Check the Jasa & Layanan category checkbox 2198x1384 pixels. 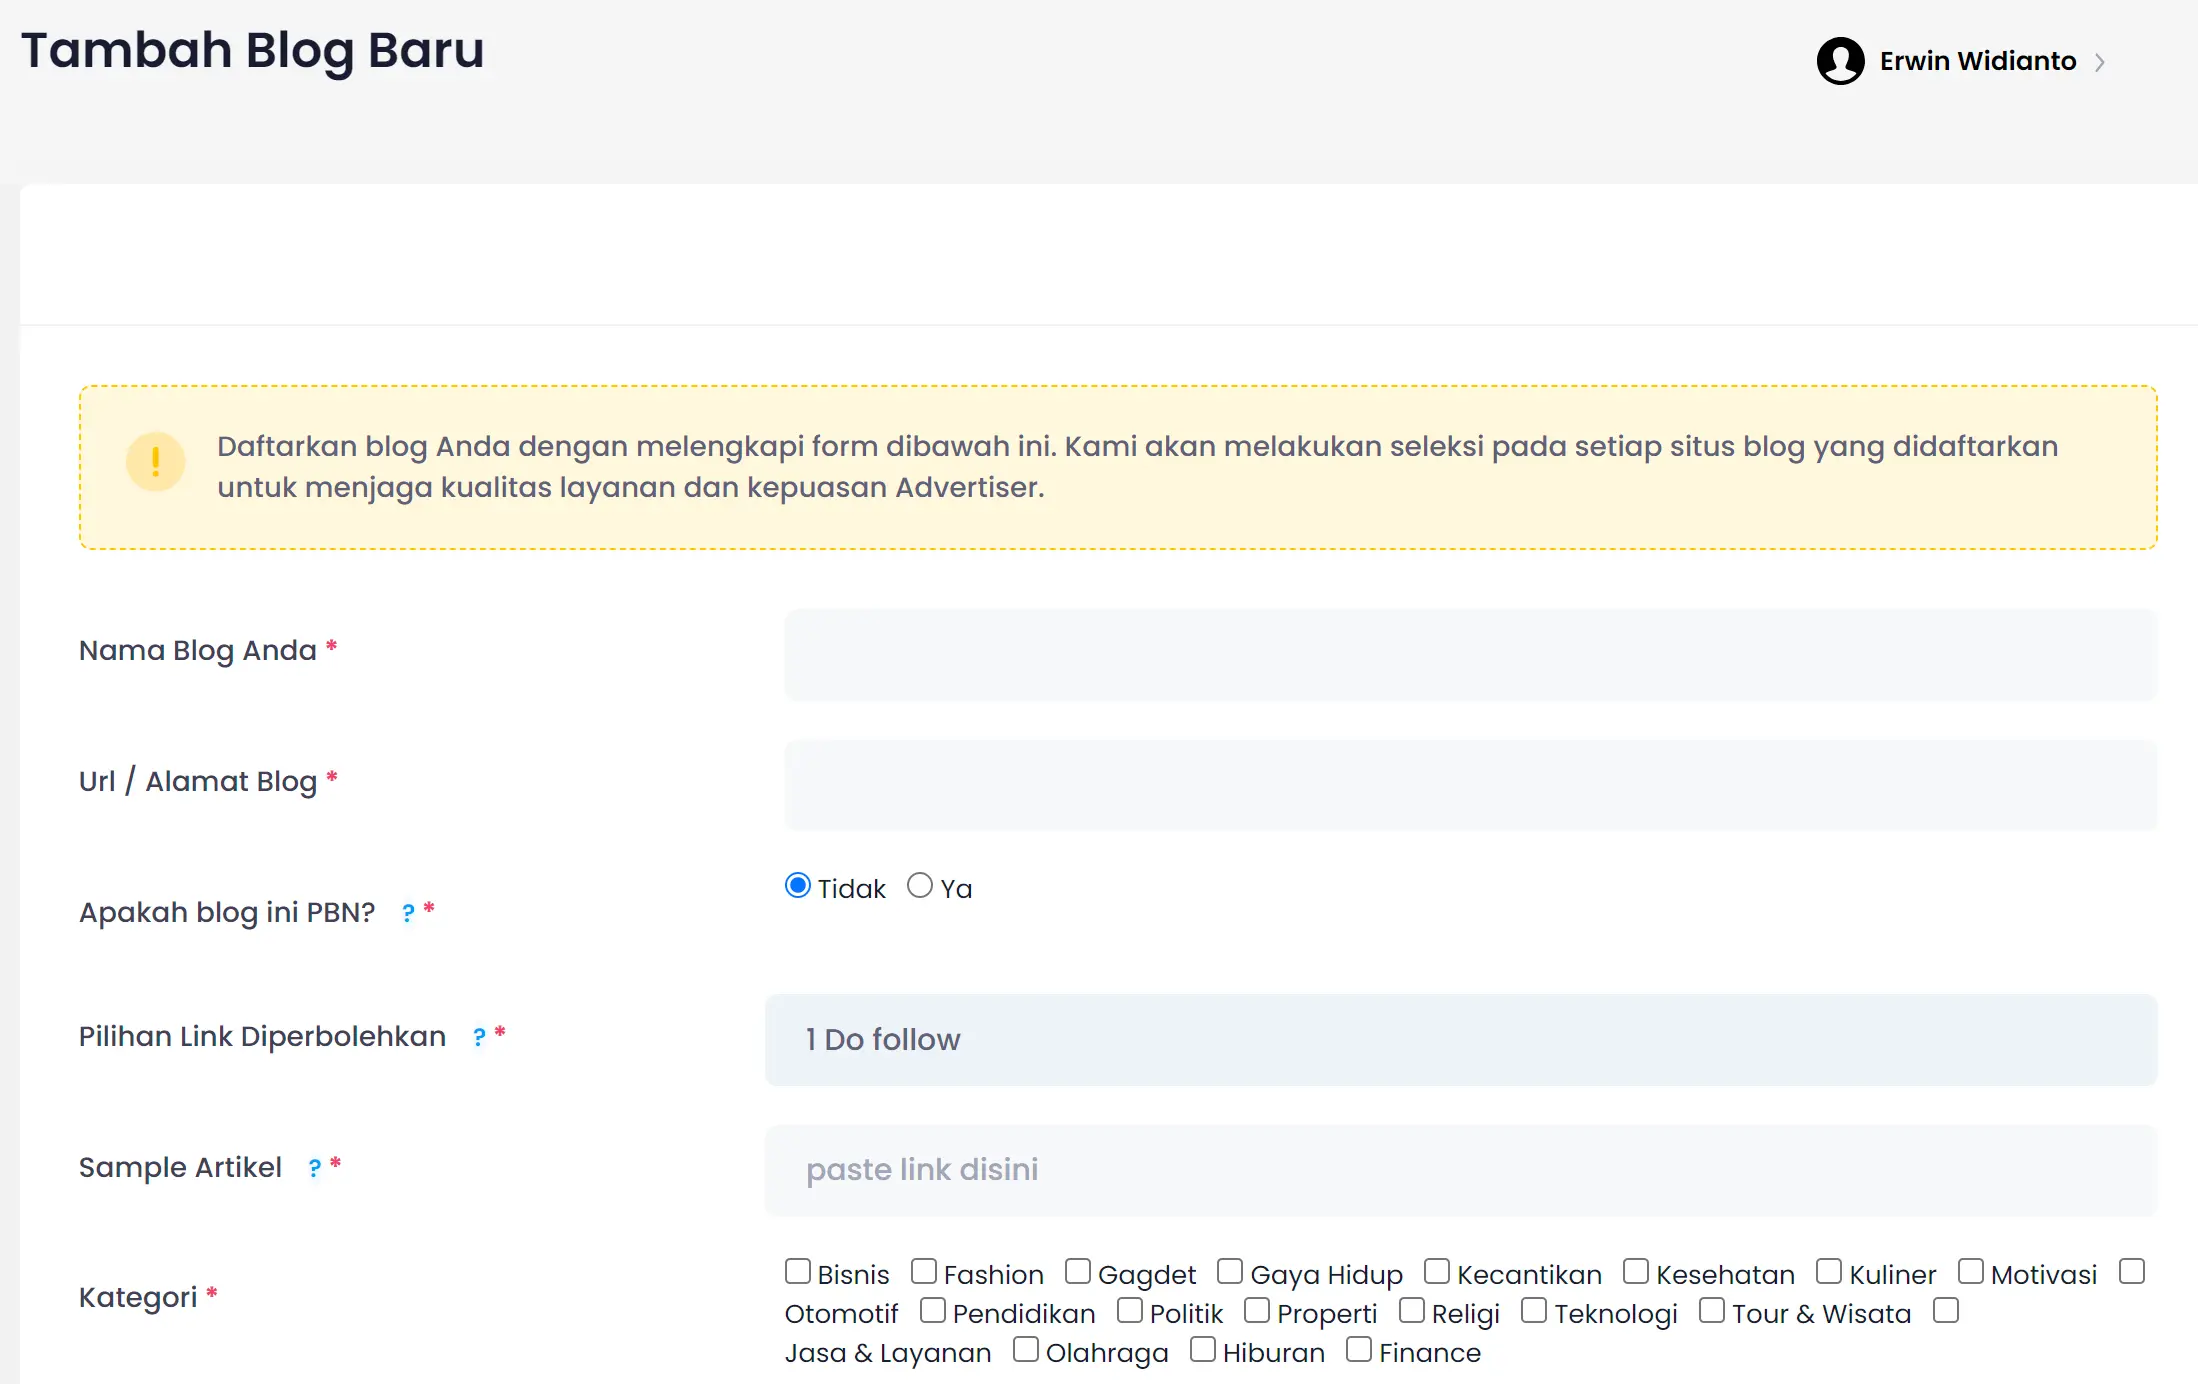click(1946, 1310)
